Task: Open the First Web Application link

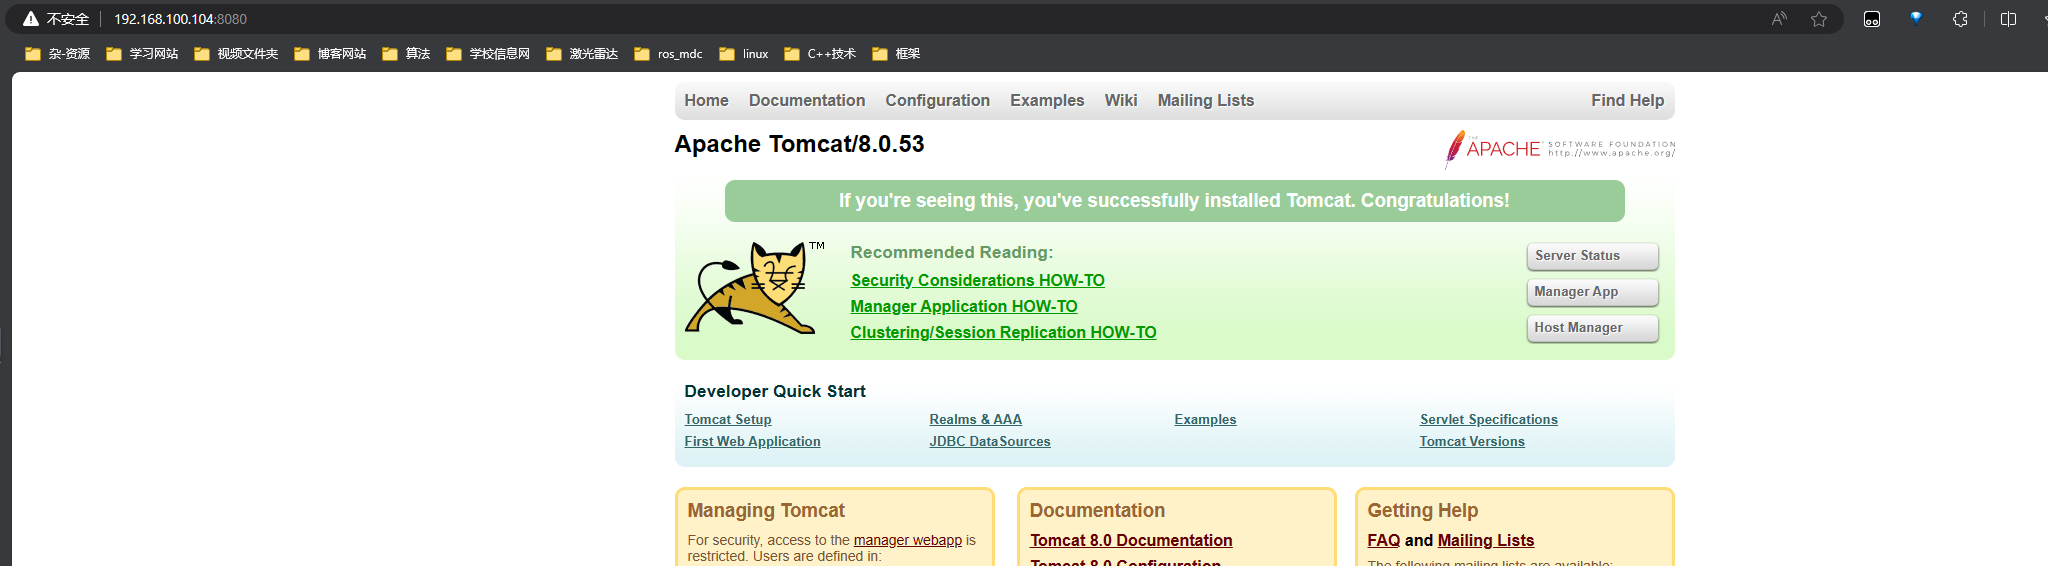Action: click(x=752, y=441)
